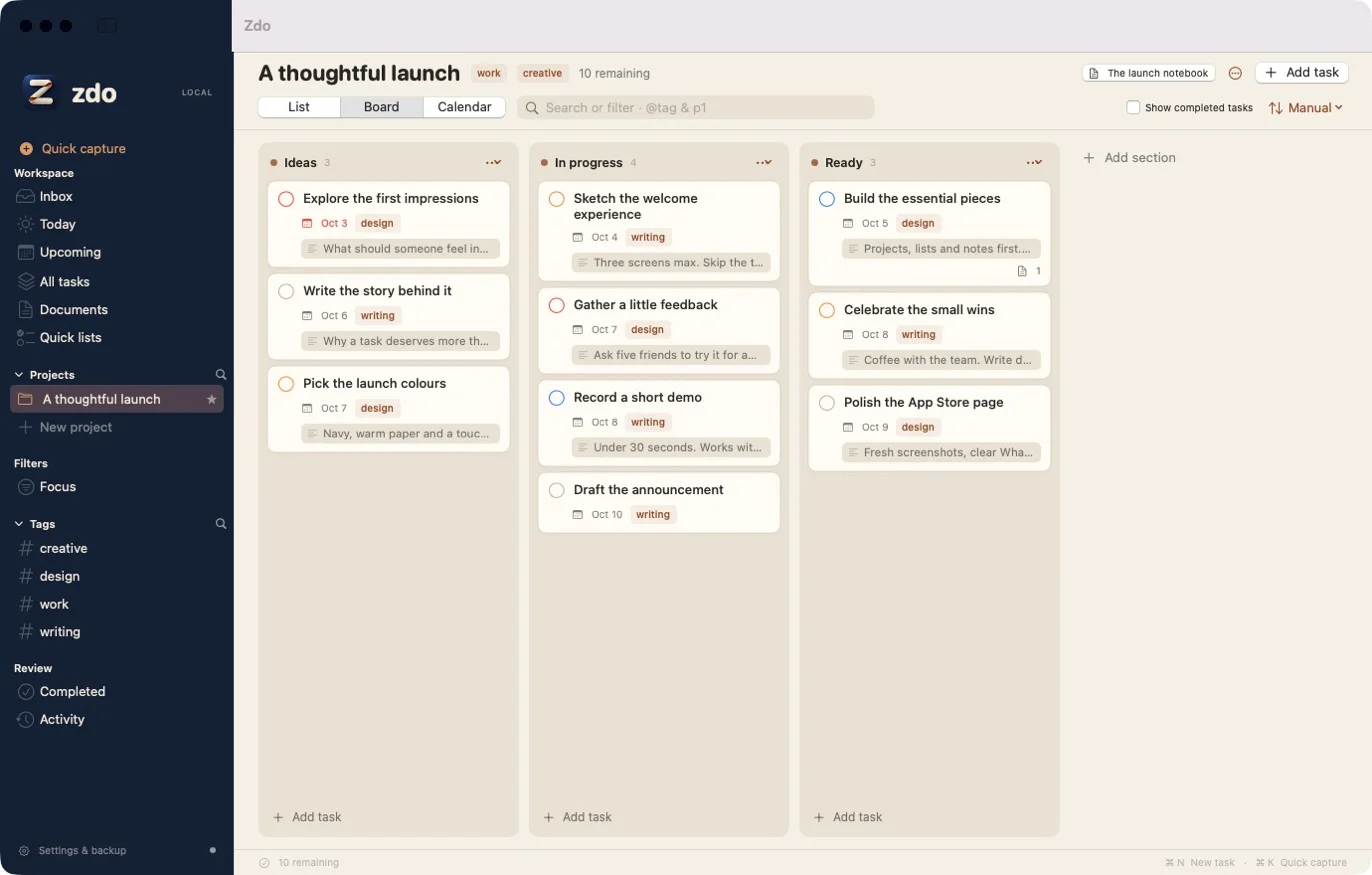Open The launch notebook
The width and height of the screenshot is (1372, 875).
click(1149, 73)
